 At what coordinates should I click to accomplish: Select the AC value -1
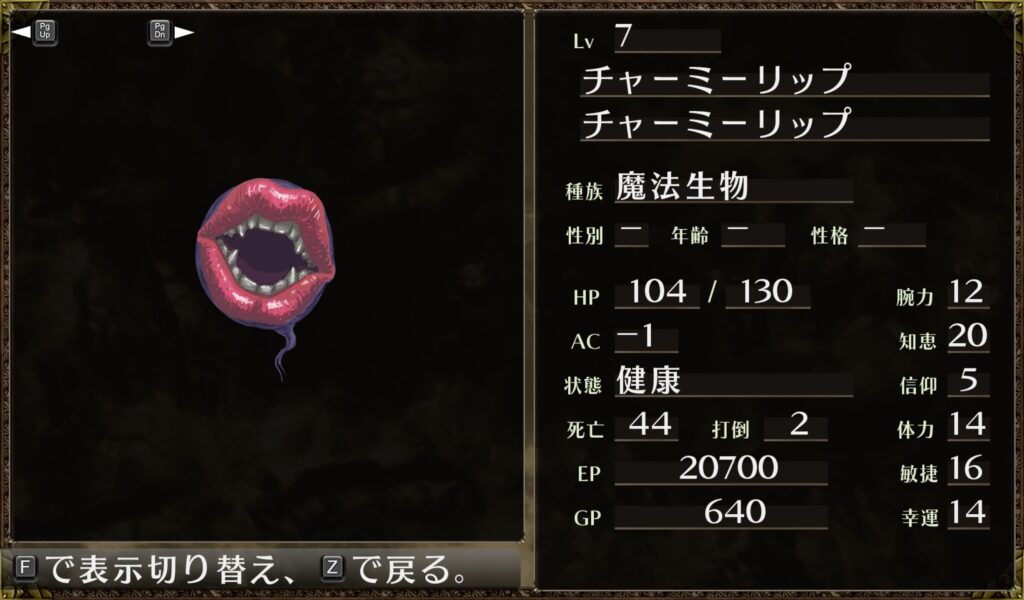[x=646, y=338]
